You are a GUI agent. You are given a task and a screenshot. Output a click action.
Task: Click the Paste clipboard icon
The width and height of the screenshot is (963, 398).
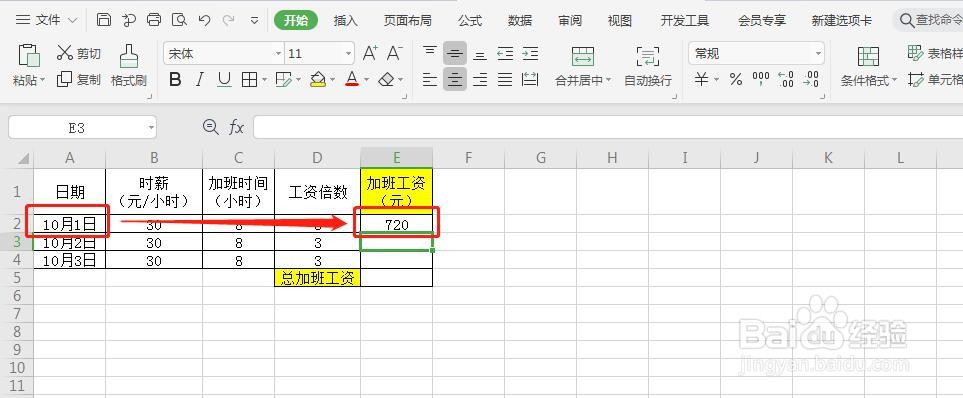29,55
